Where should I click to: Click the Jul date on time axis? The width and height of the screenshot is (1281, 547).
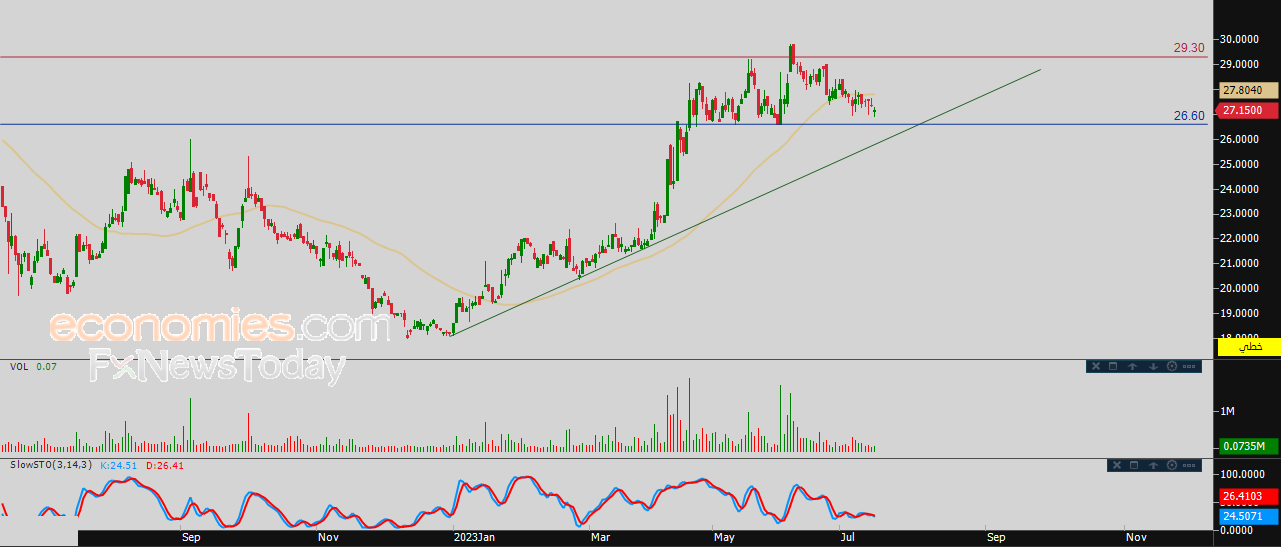(x=850, y=537)
